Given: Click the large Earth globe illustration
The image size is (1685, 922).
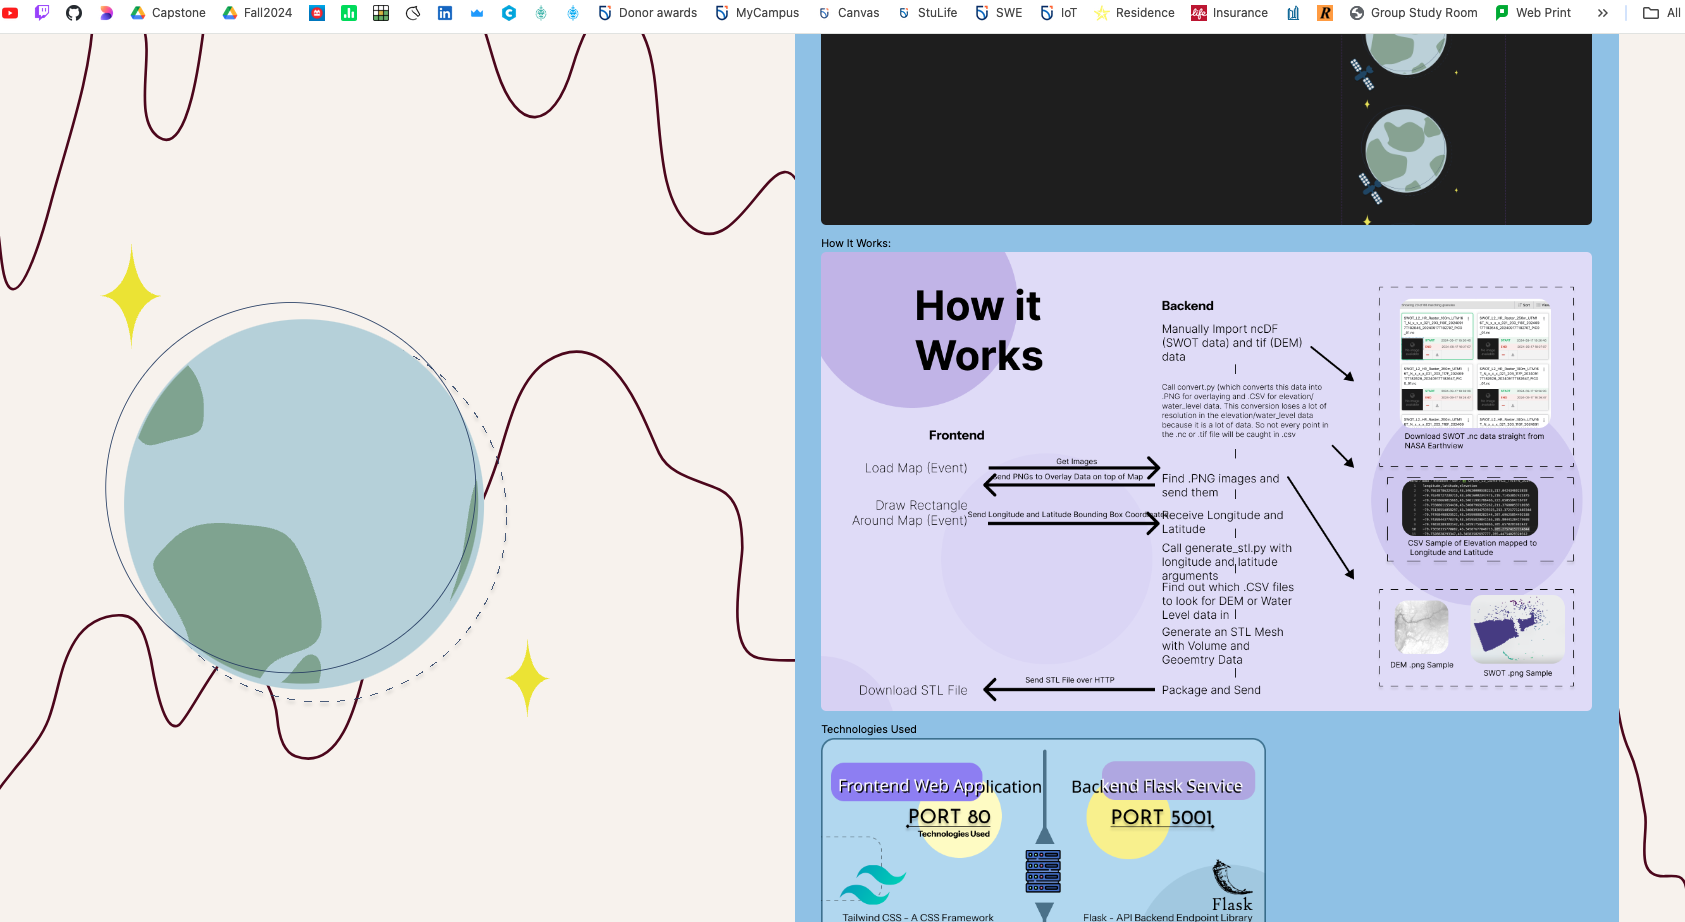Looking at the screenshot, I should [x=303, y=503].
